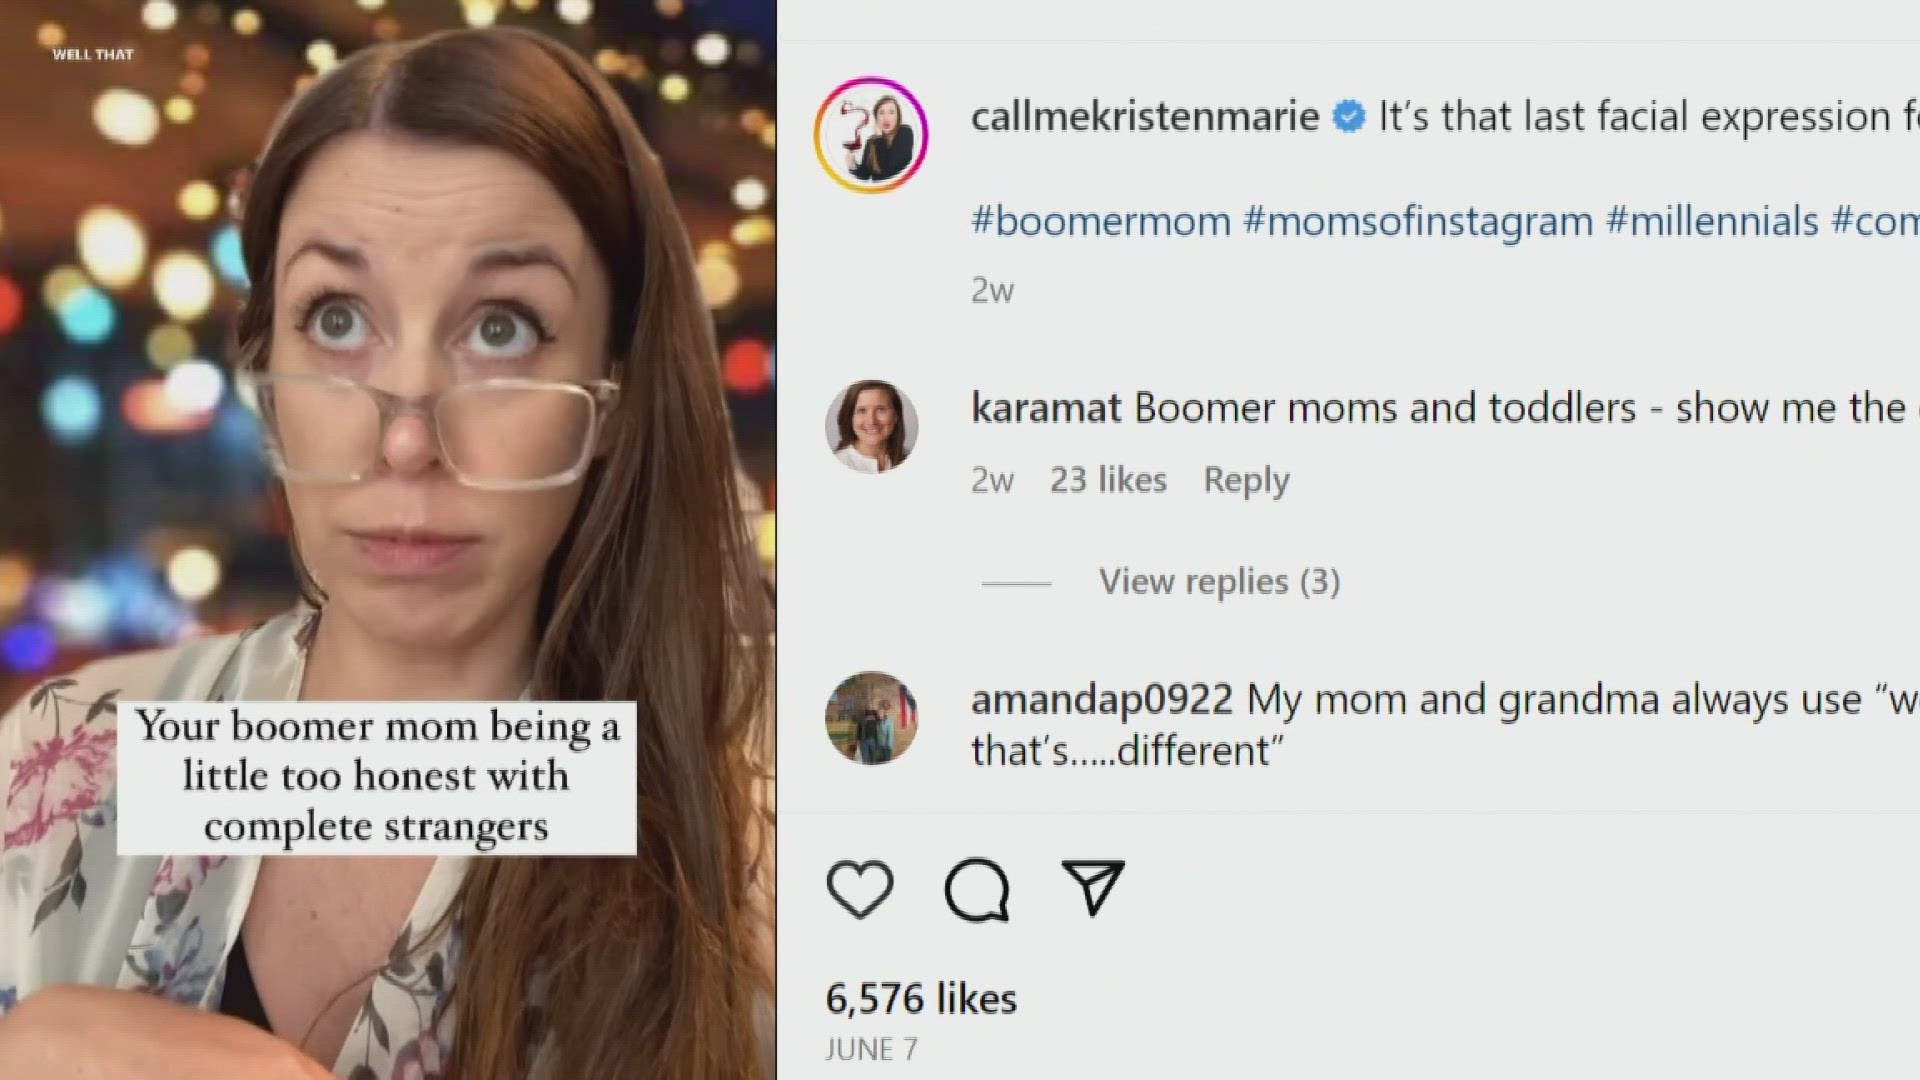Expand View replies (3) under karamat's comment
Screen dimensions: 1920x1080
coord(1218,581)
